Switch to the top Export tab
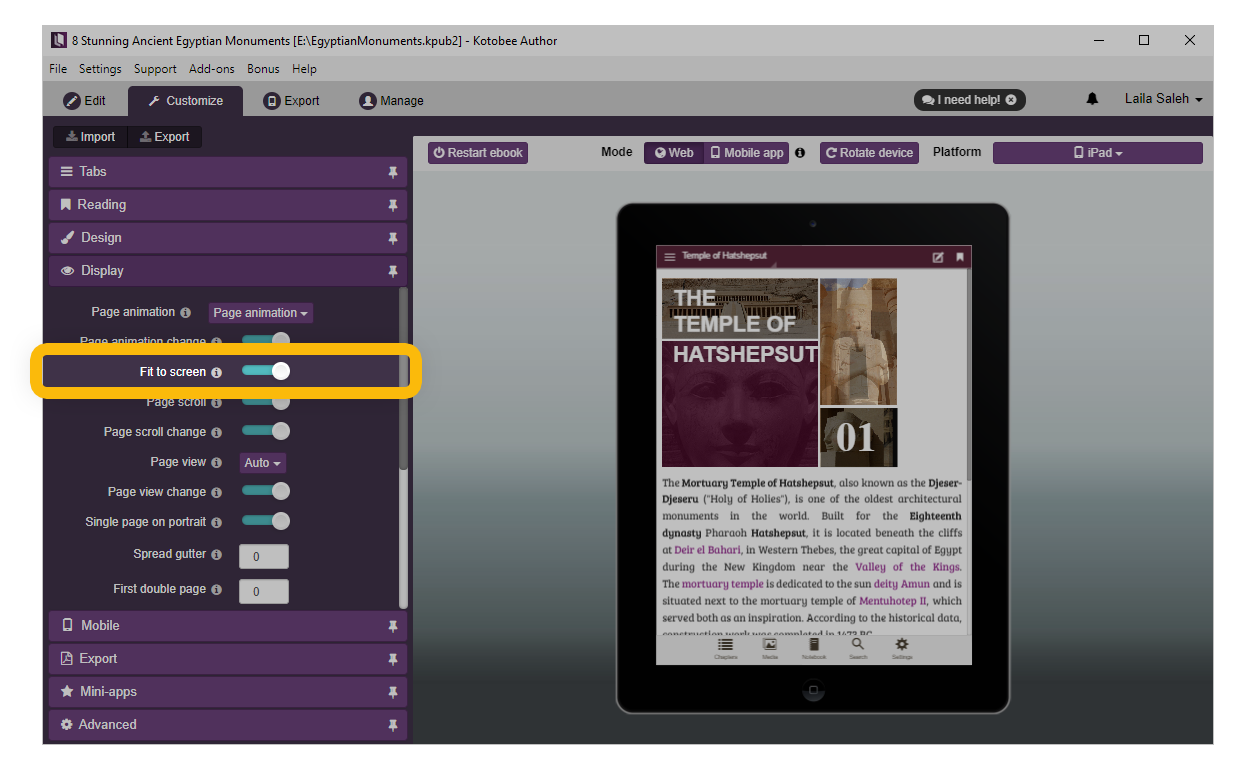This screenshot has height=770, width=1250. (292, 101)
